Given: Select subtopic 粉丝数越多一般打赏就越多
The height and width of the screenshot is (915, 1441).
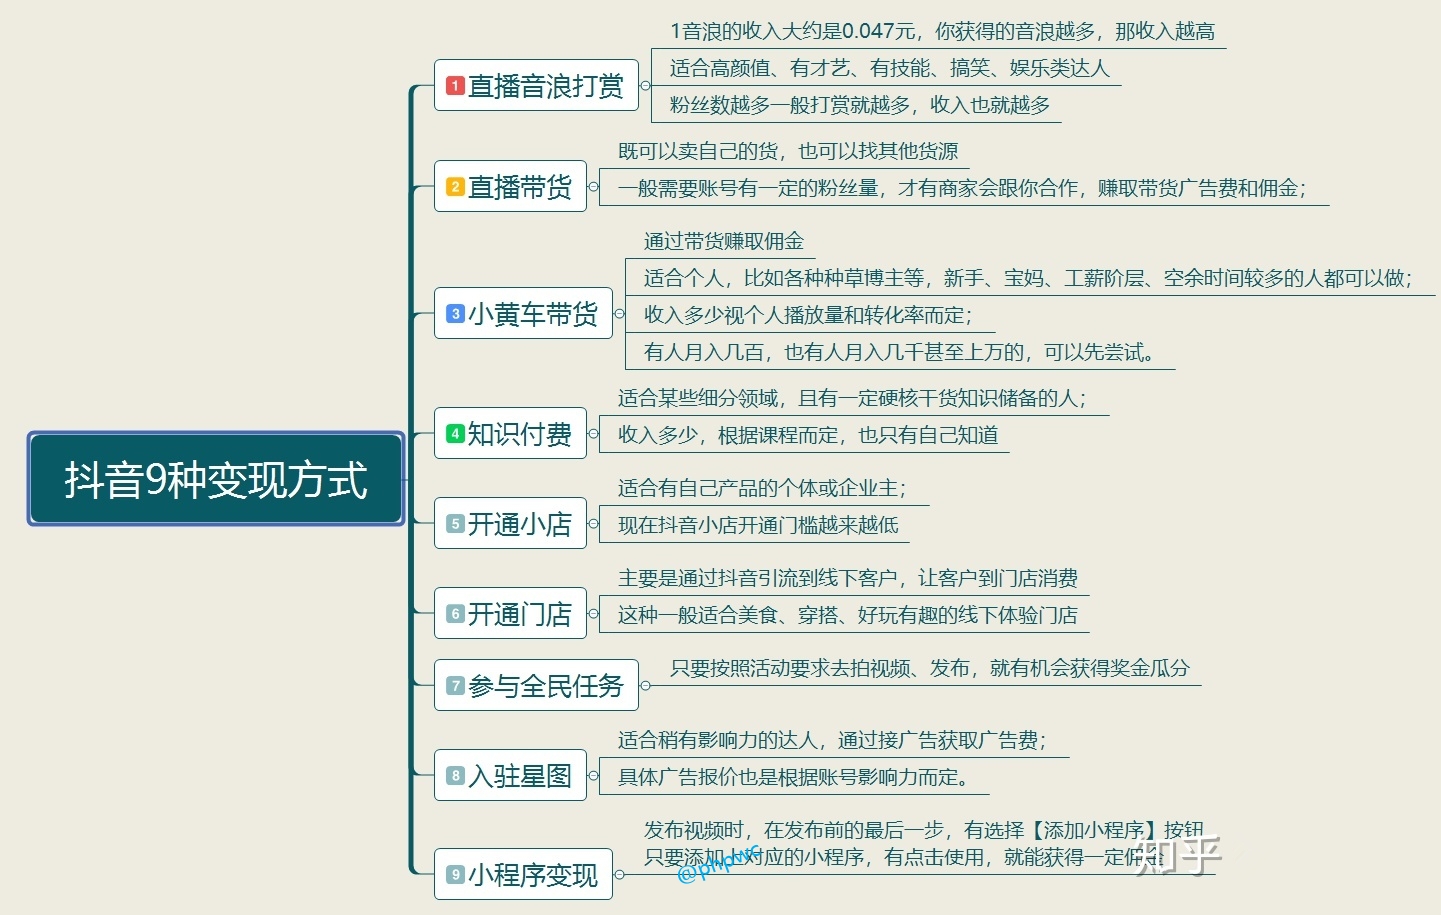Looking at the screenshot, I should click(x=860, y=106).
